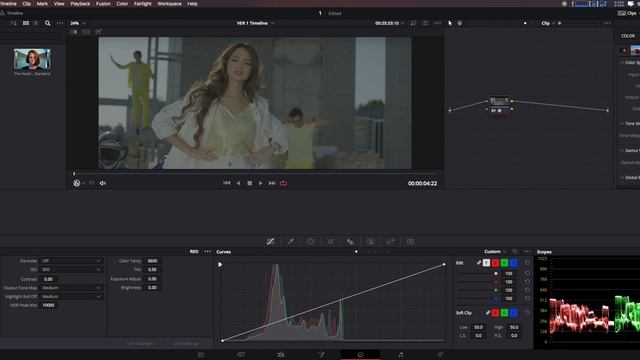The height and width of the screenshot is (360, 640).
Task: Open the Fusion menu in the menu bar
Action: 103,4
